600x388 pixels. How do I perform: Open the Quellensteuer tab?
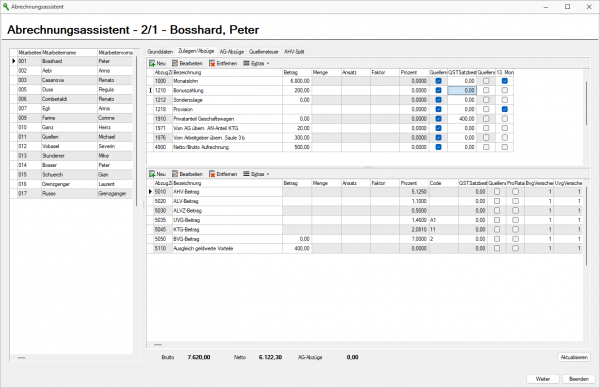tap(264, 52)
